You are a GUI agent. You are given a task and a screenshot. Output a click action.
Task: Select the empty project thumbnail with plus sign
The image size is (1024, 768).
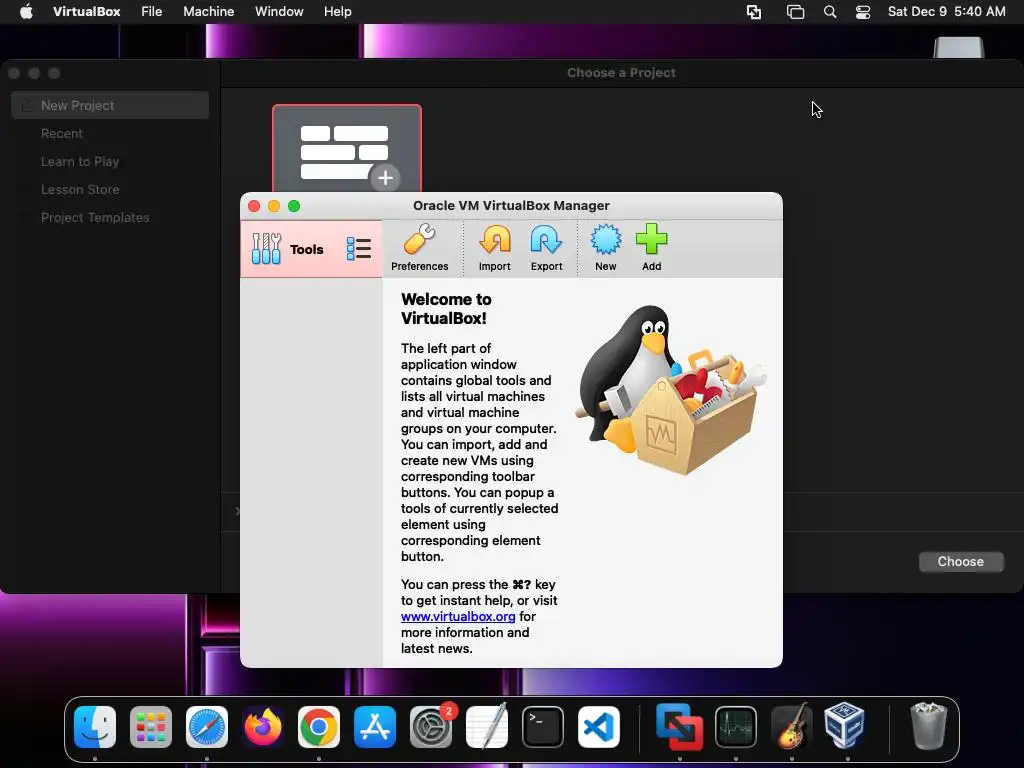click(347, 148)
